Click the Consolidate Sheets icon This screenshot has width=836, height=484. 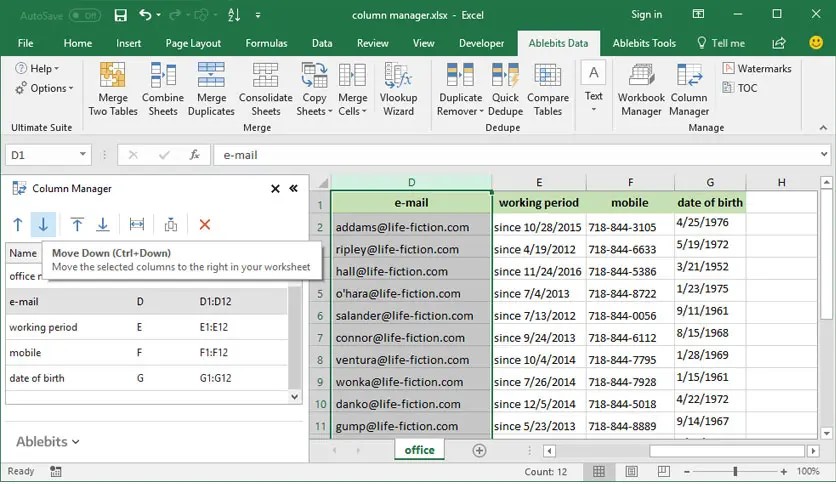[x=265, y=77]
